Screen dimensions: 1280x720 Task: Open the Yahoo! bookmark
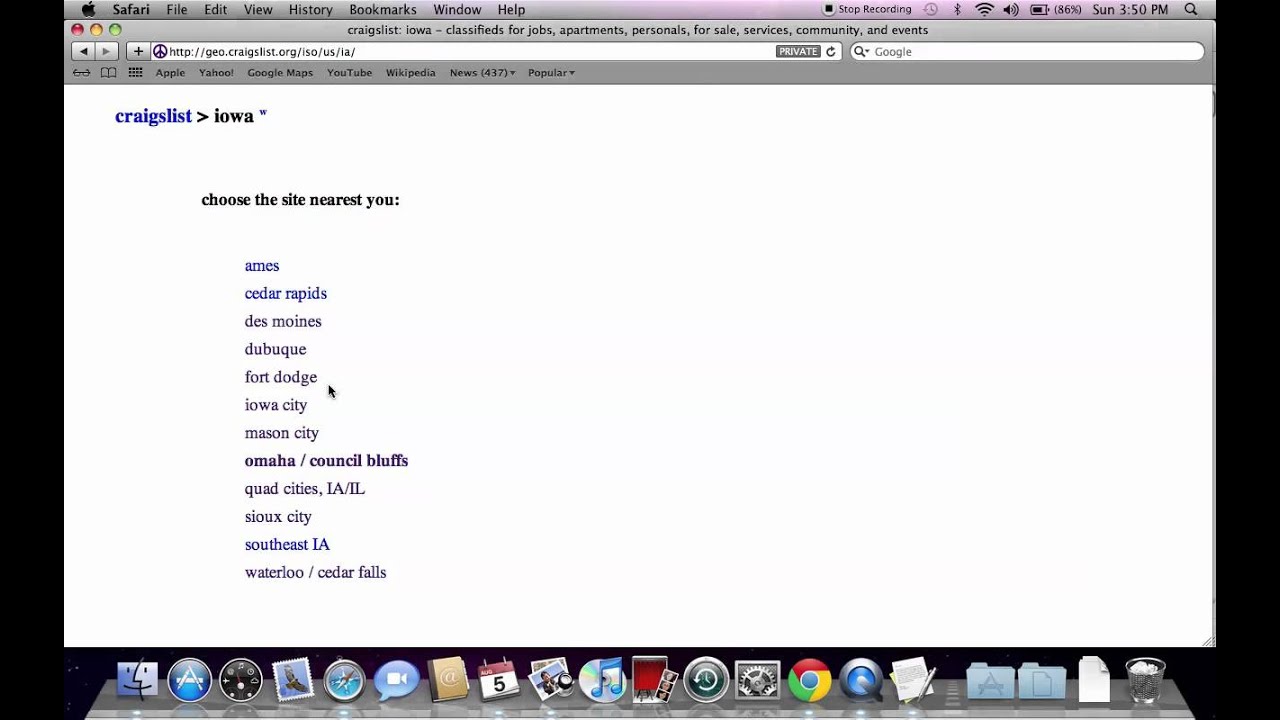pyautogui.click(x=216, y=73)
